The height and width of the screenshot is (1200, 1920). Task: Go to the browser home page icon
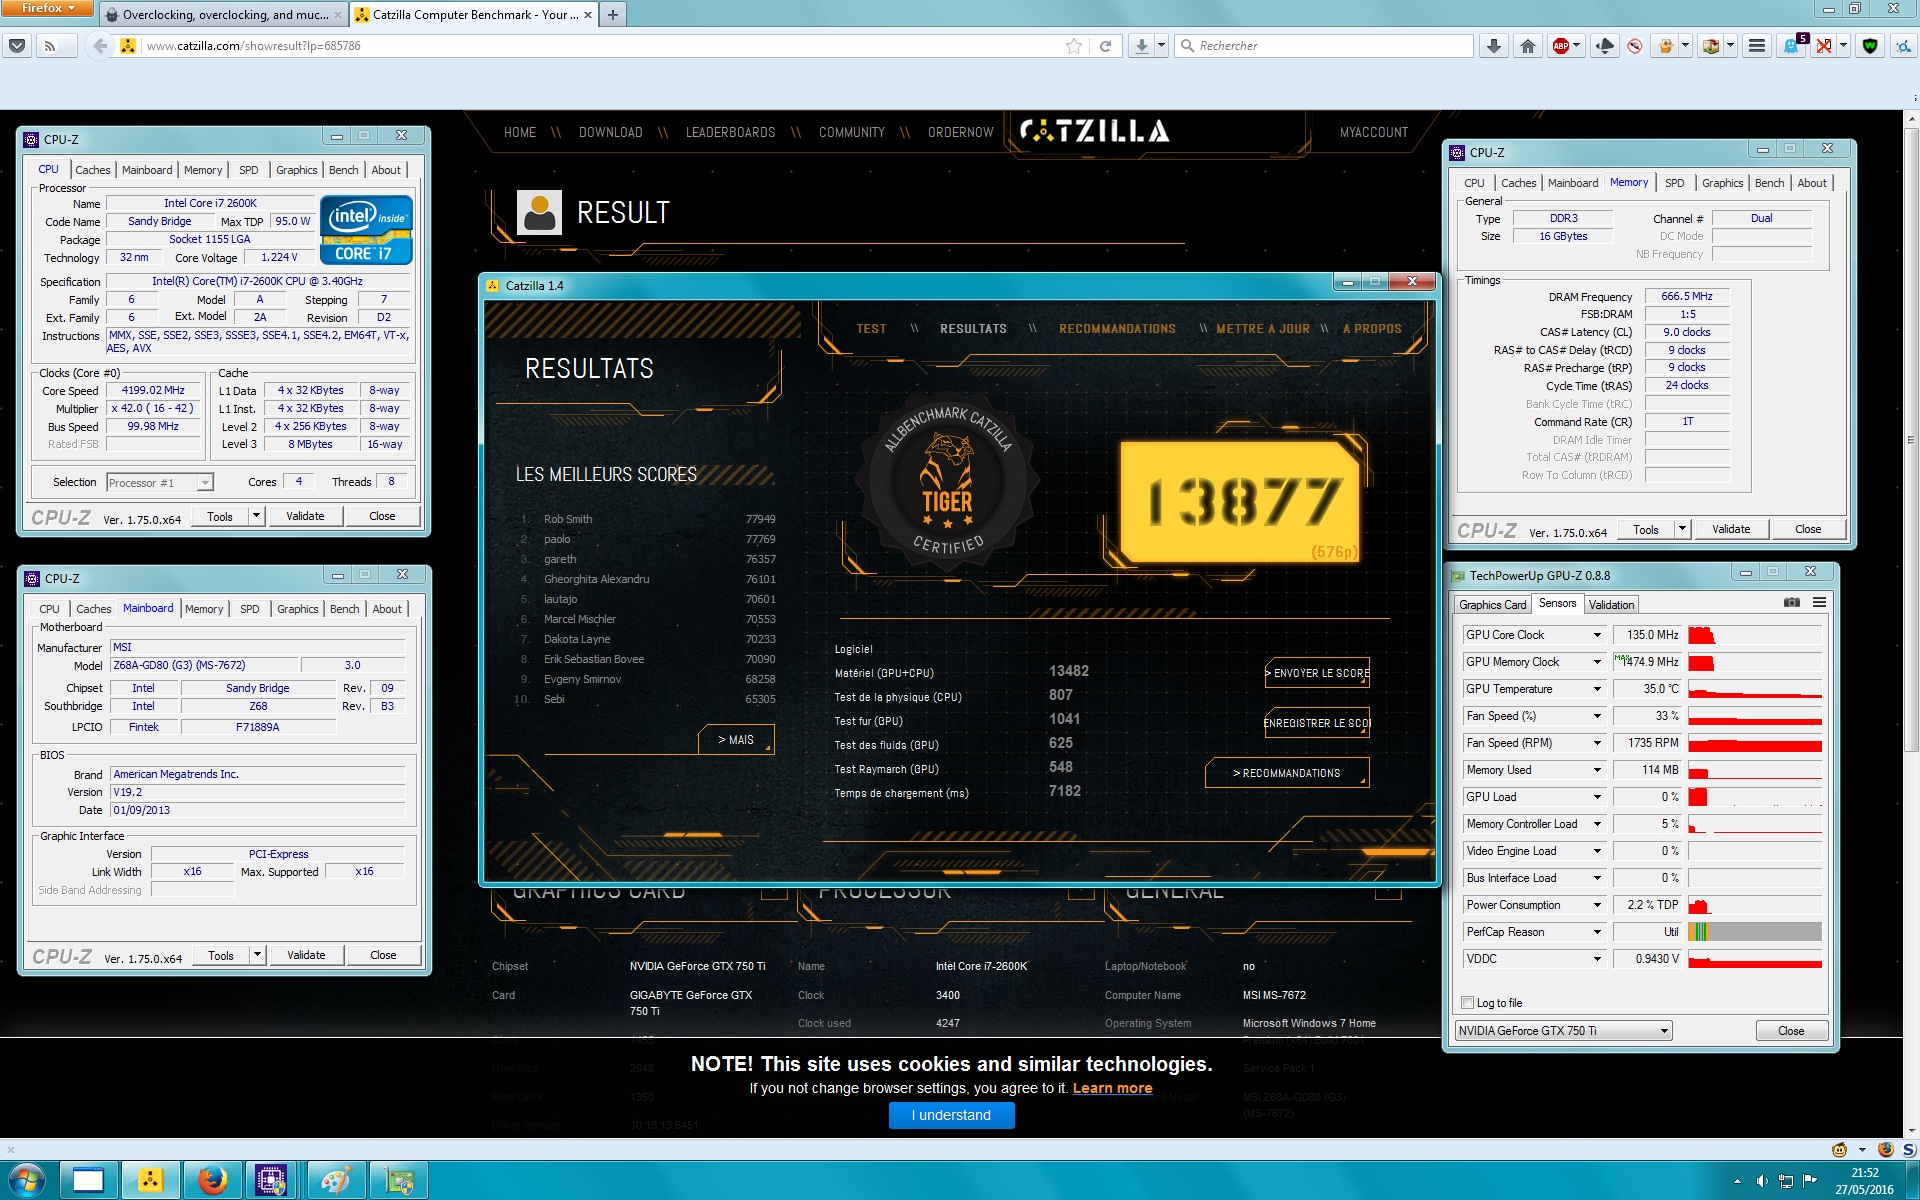point(1527,46)
